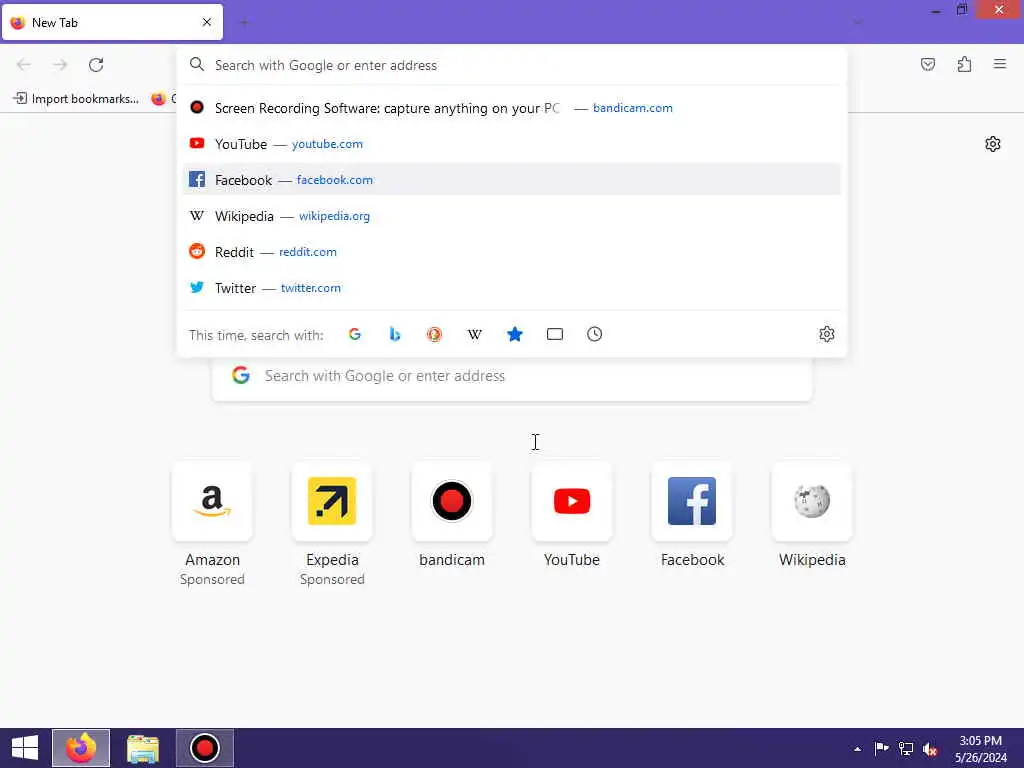This screenshot has width=1024, height=768.
Task: Search open tabs using the tab icon
Action: 554,334
